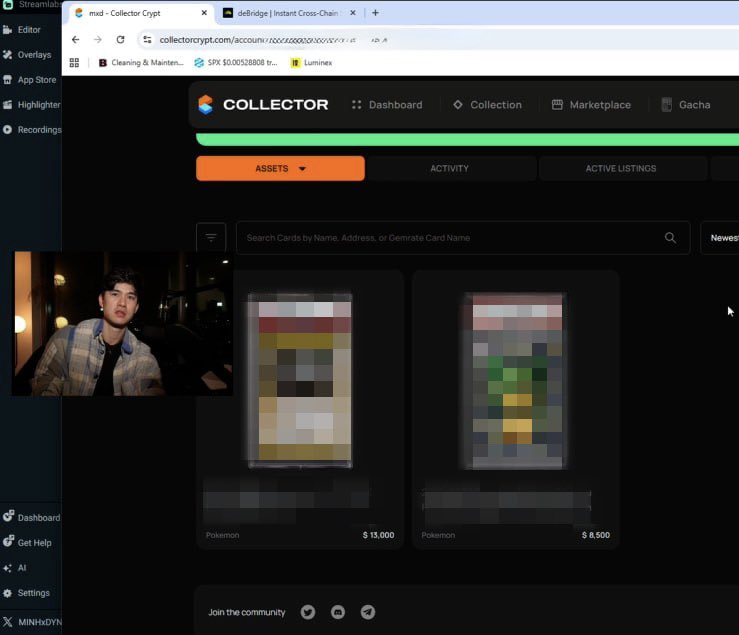Open Collector Telegram community link

click(368, 612)
